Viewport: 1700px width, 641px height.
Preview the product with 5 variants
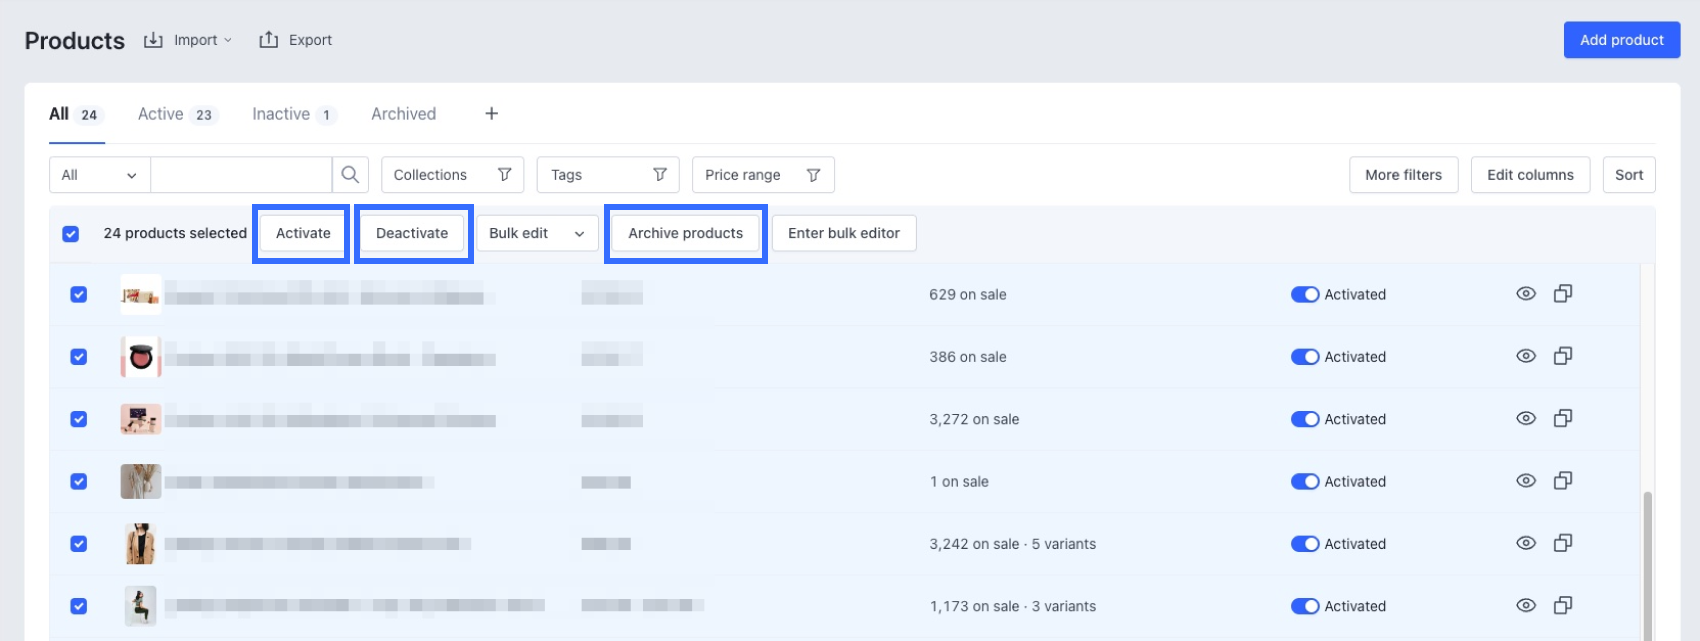(1525, 543)
